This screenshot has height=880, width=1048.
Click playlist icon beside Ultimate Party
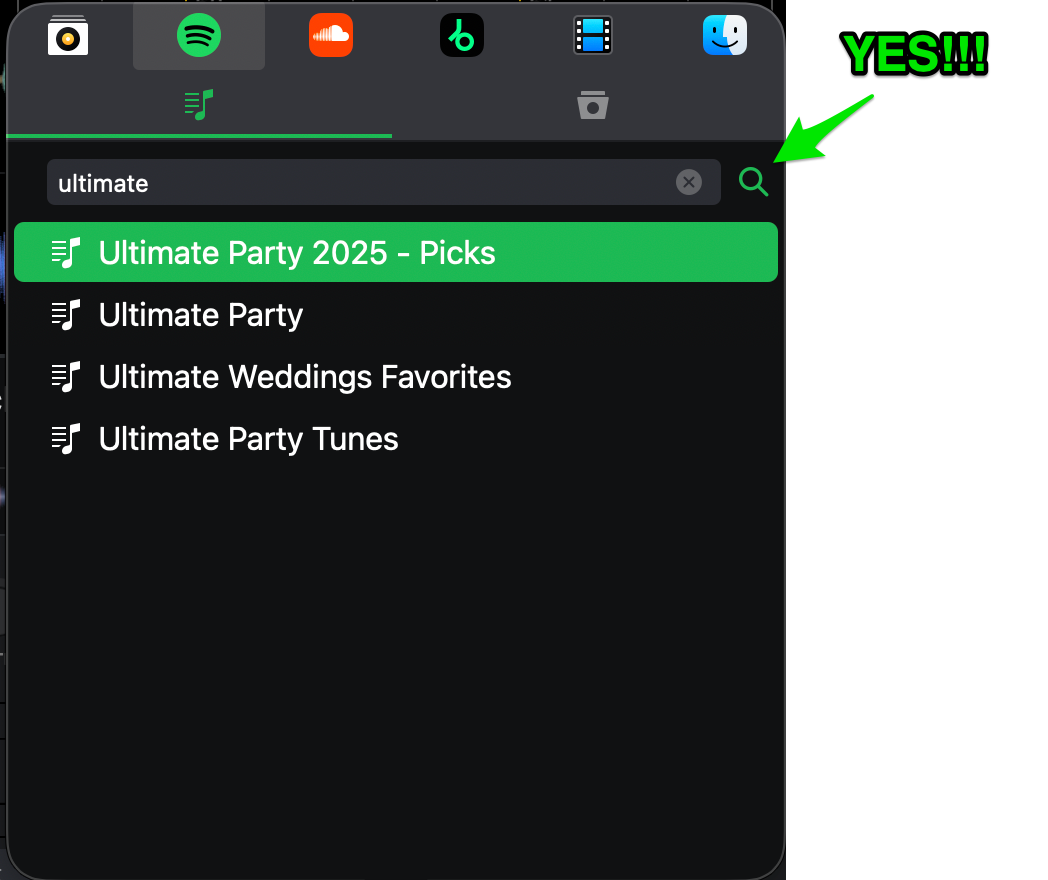66,315
